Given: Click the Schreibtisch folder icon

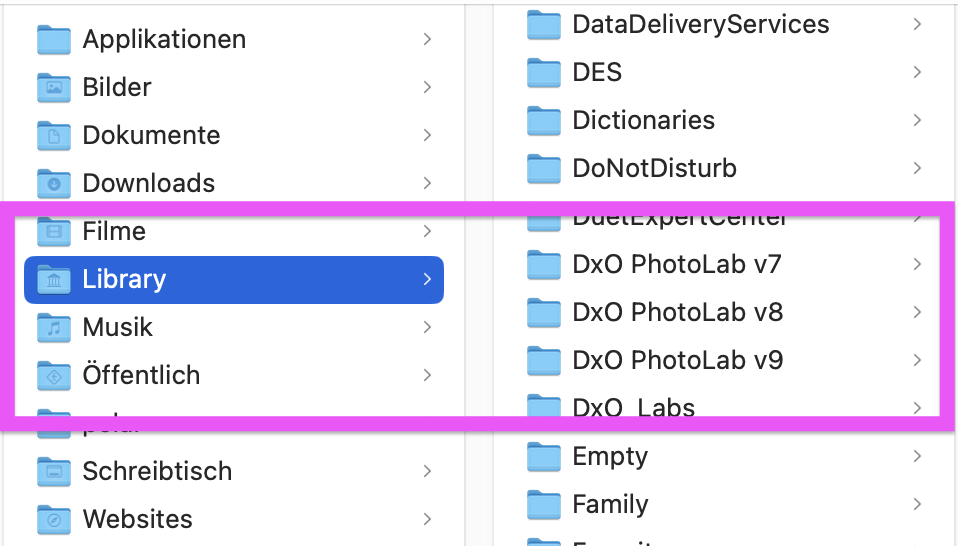Looking at the screenshot, I should pos(54,471).
